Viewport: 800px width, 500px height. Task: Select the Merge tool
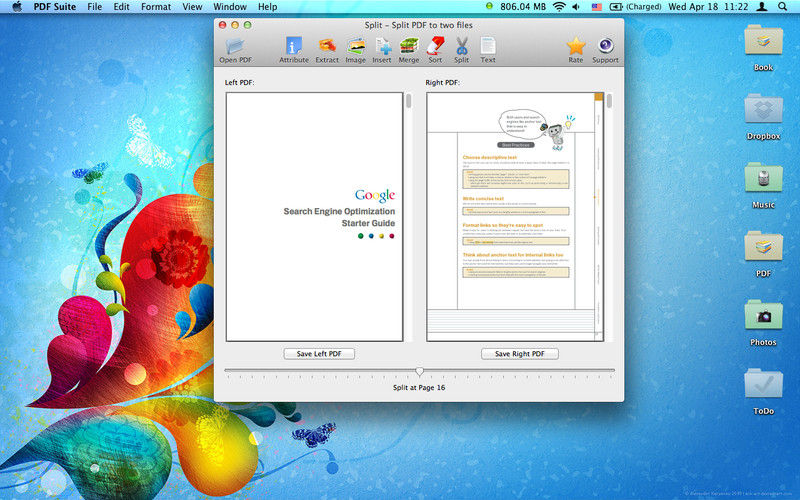pyautogui.click(x=409, y=50)
